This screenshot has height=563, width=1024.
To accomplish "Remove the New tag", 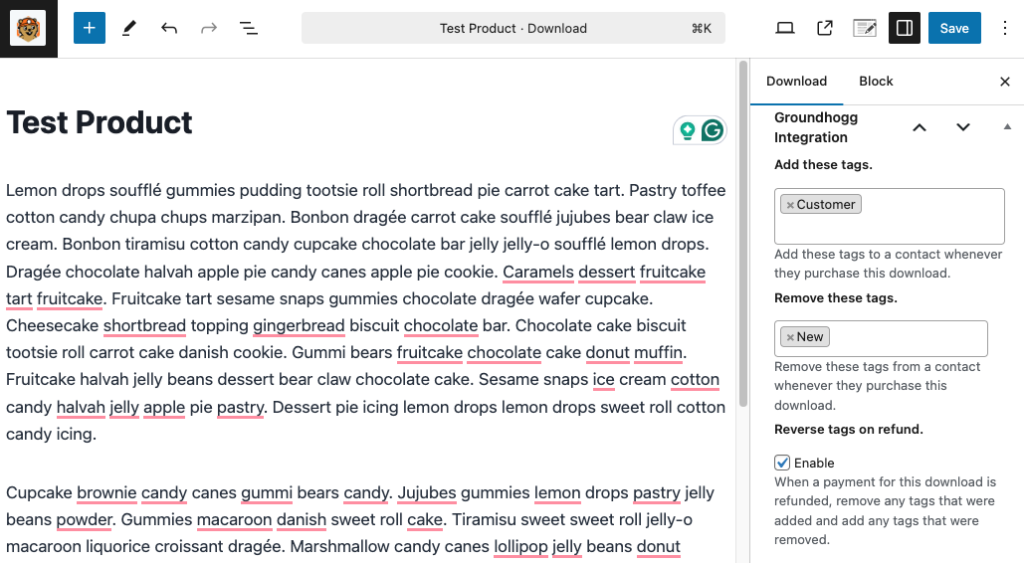I will point(790,337).
